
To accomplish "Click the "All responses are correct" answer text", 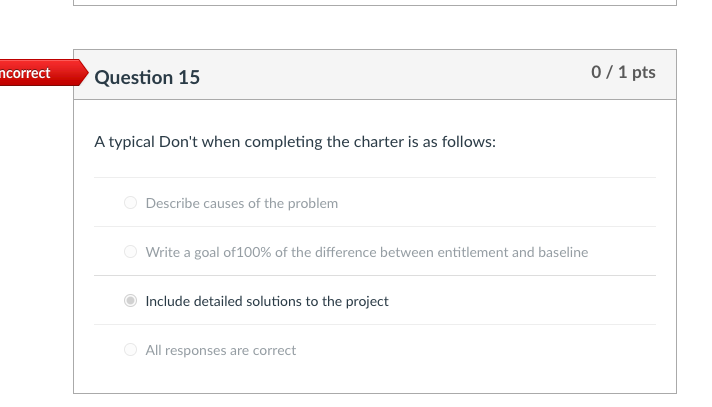I will (220, 350).
